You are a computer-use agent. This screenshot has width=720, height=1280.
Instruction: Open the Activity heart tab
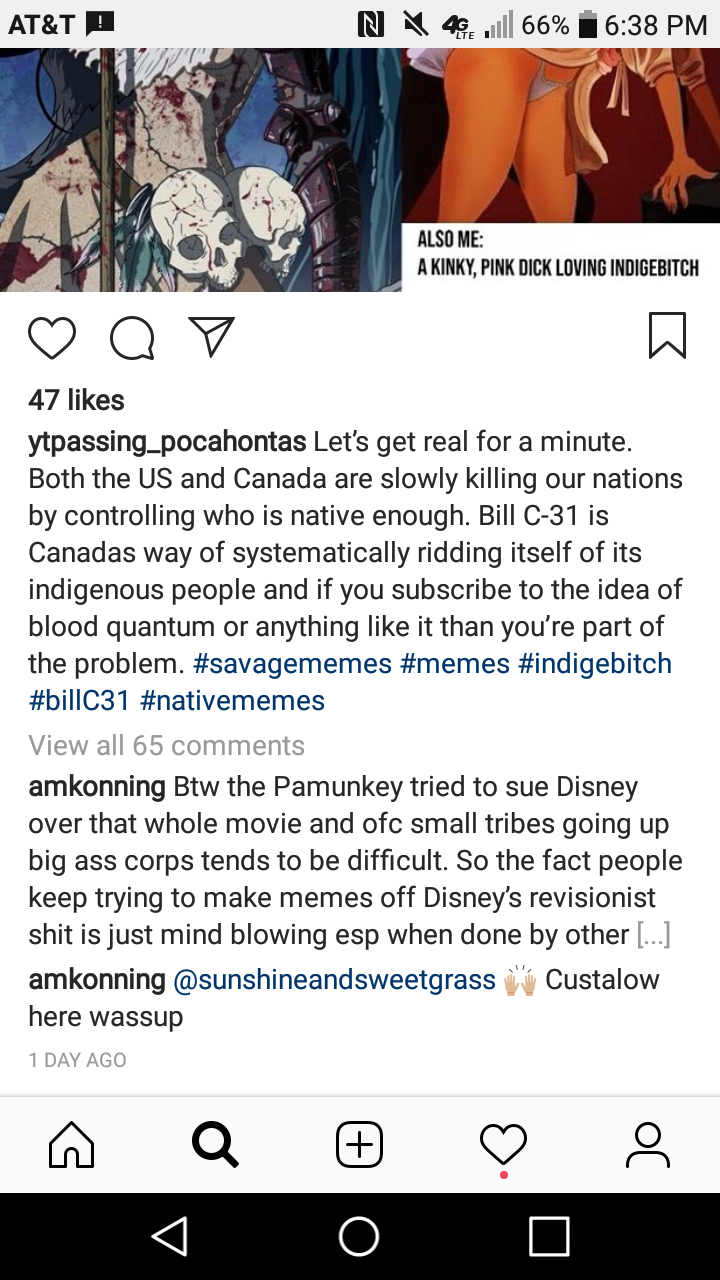click(x=503, y=1144)
